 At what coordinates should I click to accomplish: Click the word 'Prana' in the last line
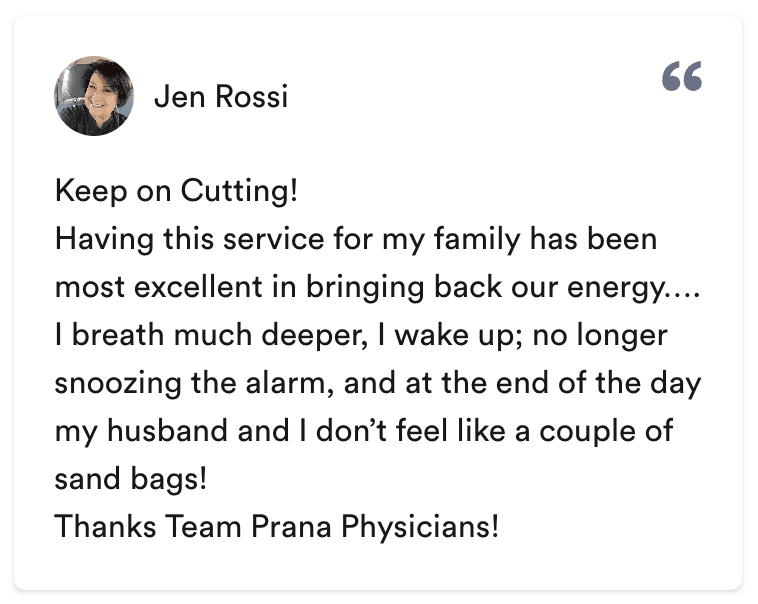304,526
